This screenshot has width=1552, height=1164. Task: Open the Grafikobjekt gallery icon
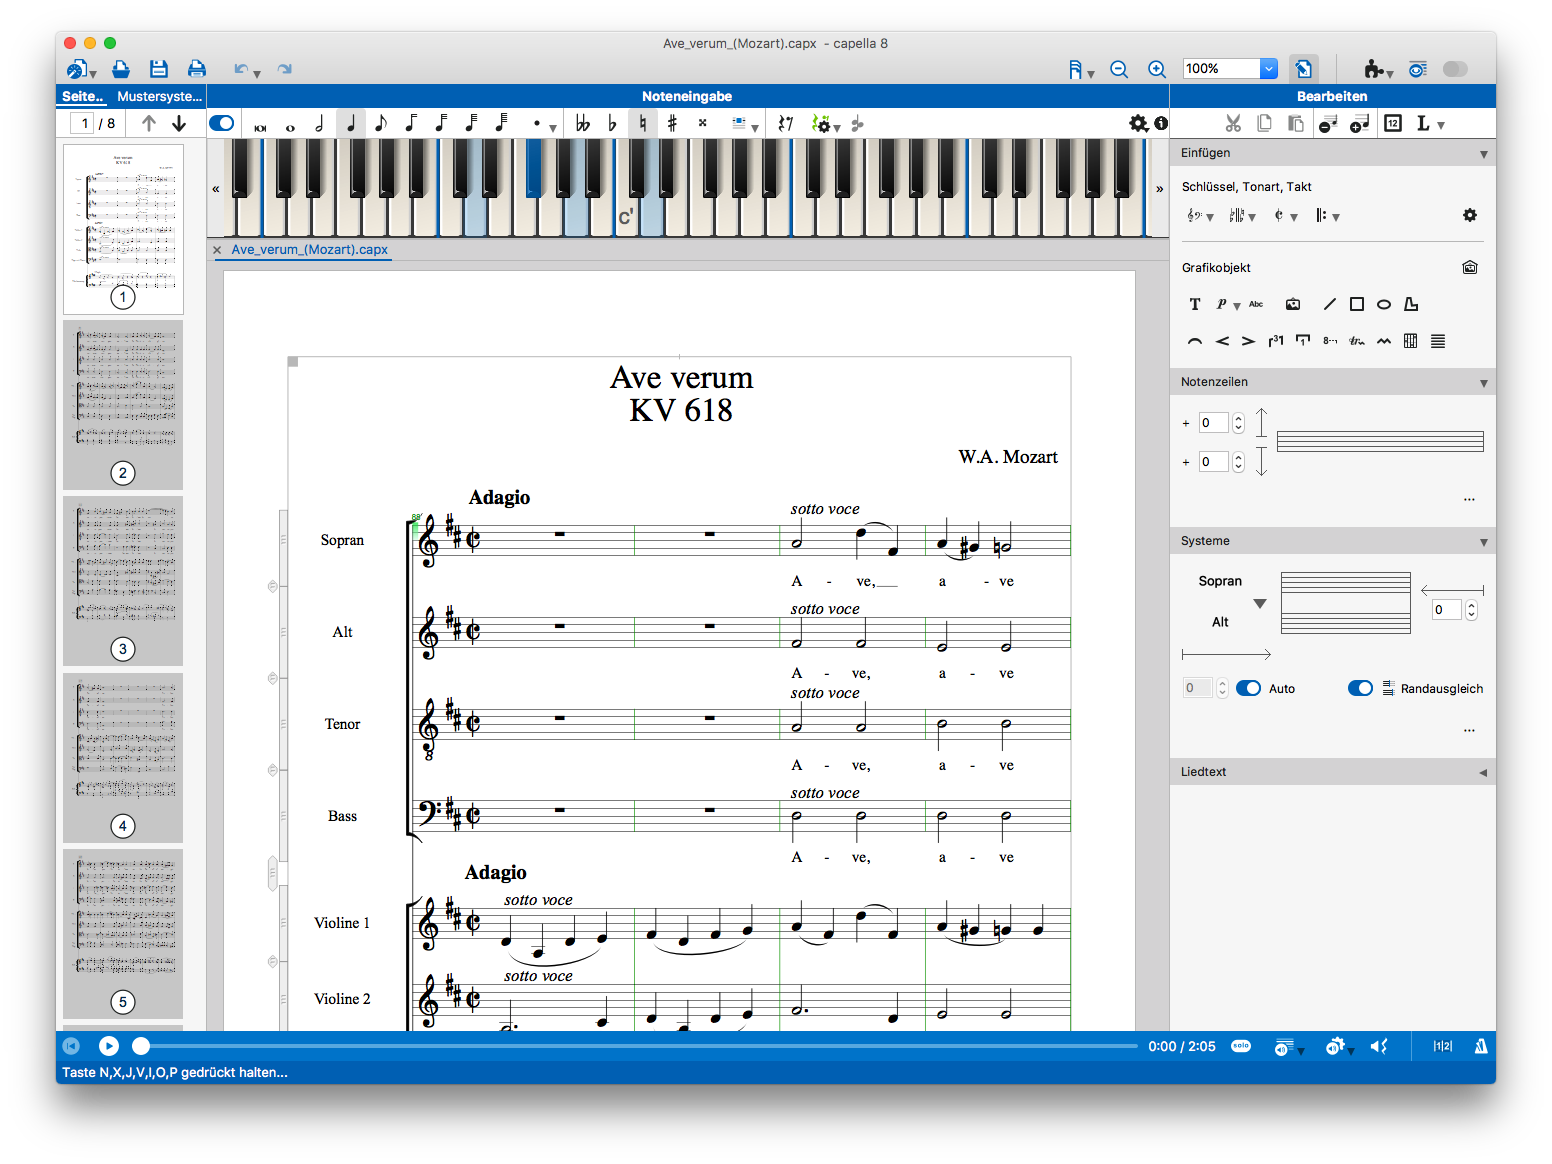[1470, 267]
